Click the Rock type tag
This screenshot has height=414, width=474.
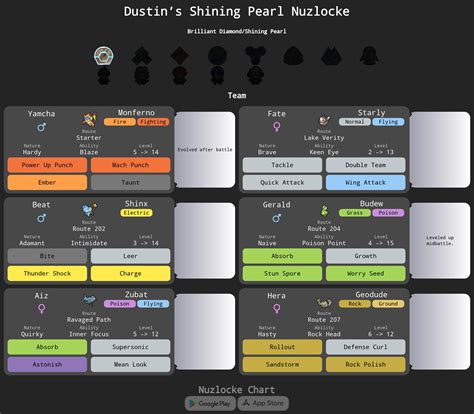[355, 304]
